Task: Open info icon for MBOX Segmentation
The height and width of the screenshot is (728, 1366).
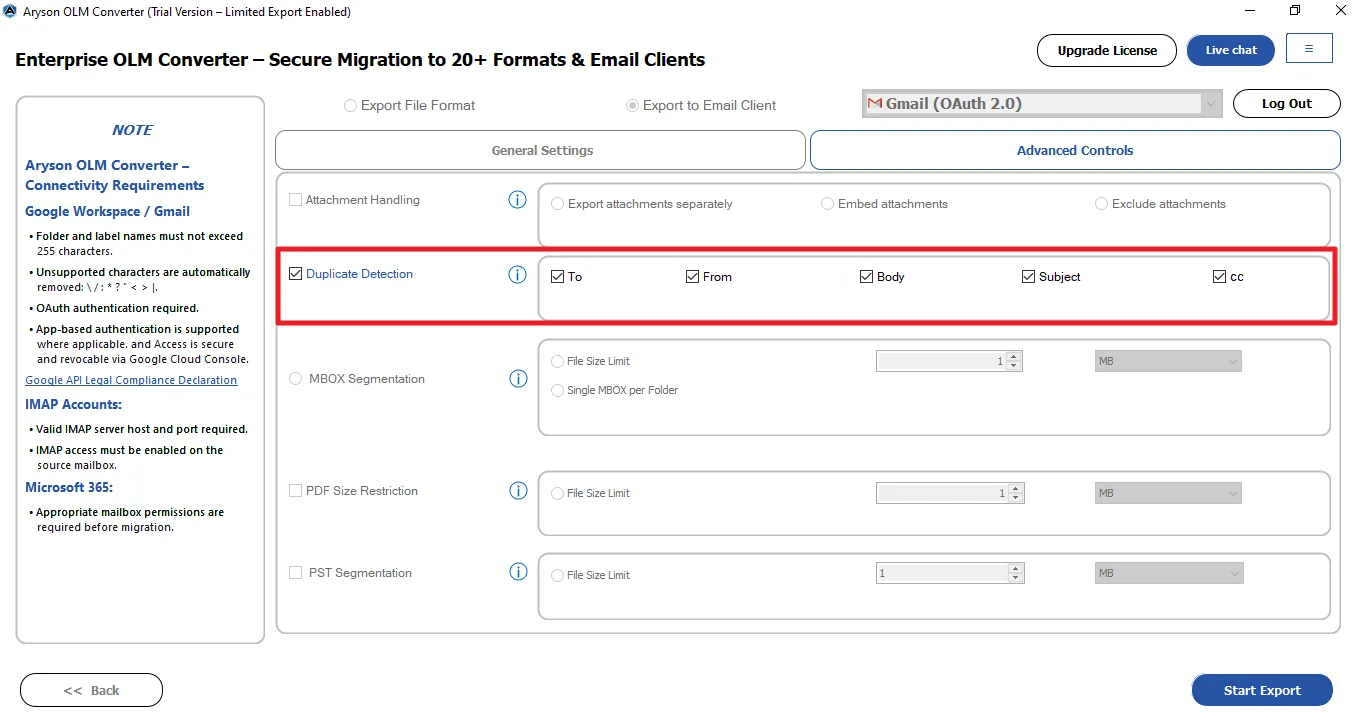Action: [x=518, y=379]
